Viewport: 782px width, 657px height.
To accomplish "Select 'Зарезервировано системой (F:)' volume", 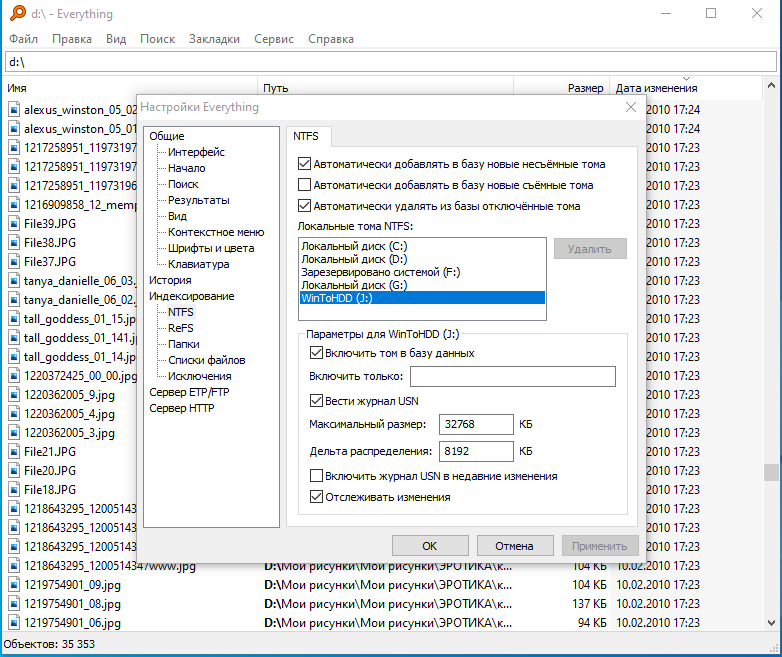I will (x=381, y=272).
